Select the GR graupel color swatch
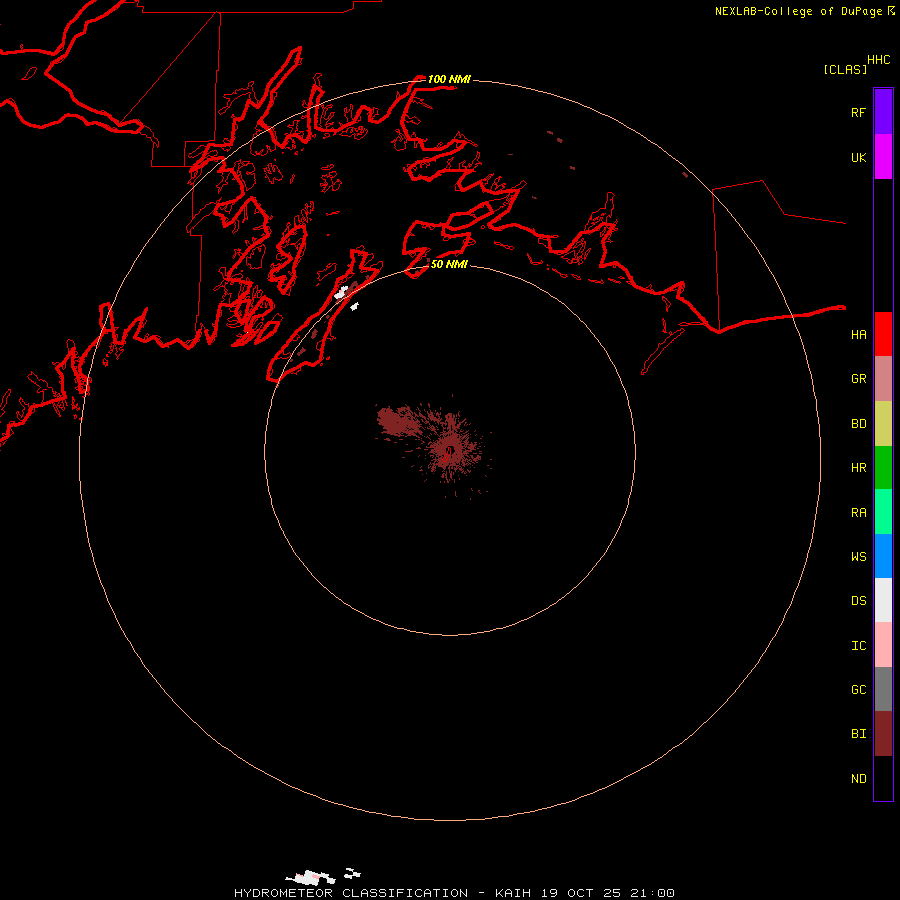900x900 pixels. [883, 379]
